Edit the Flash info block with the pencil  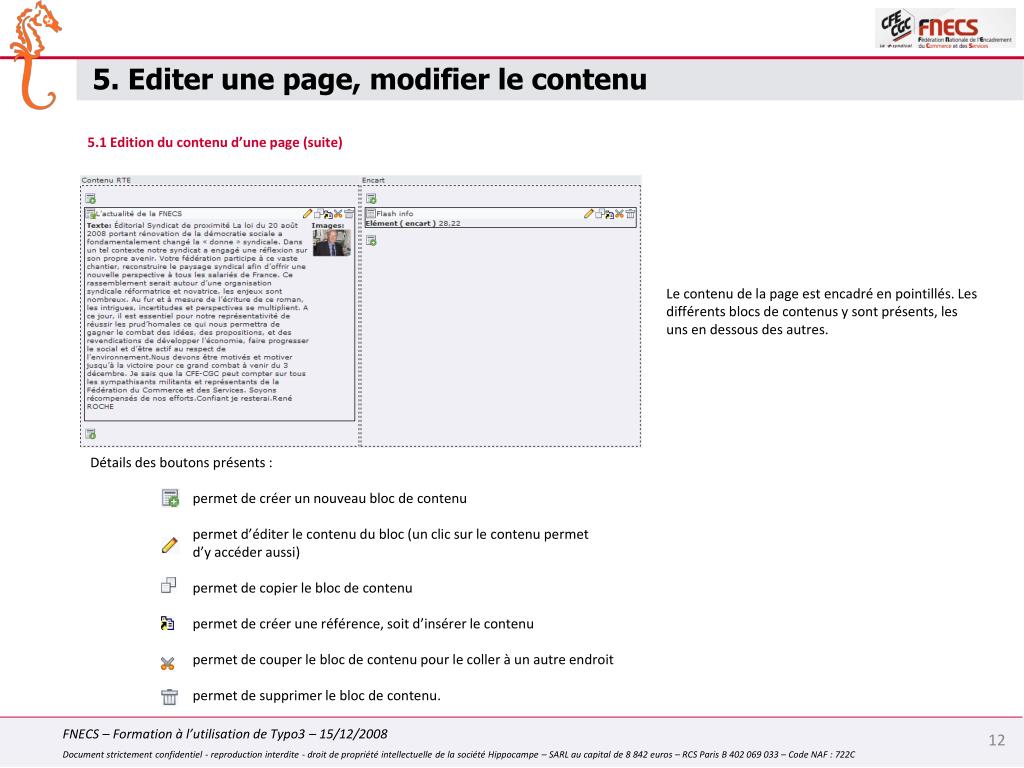tap(588, 214)
